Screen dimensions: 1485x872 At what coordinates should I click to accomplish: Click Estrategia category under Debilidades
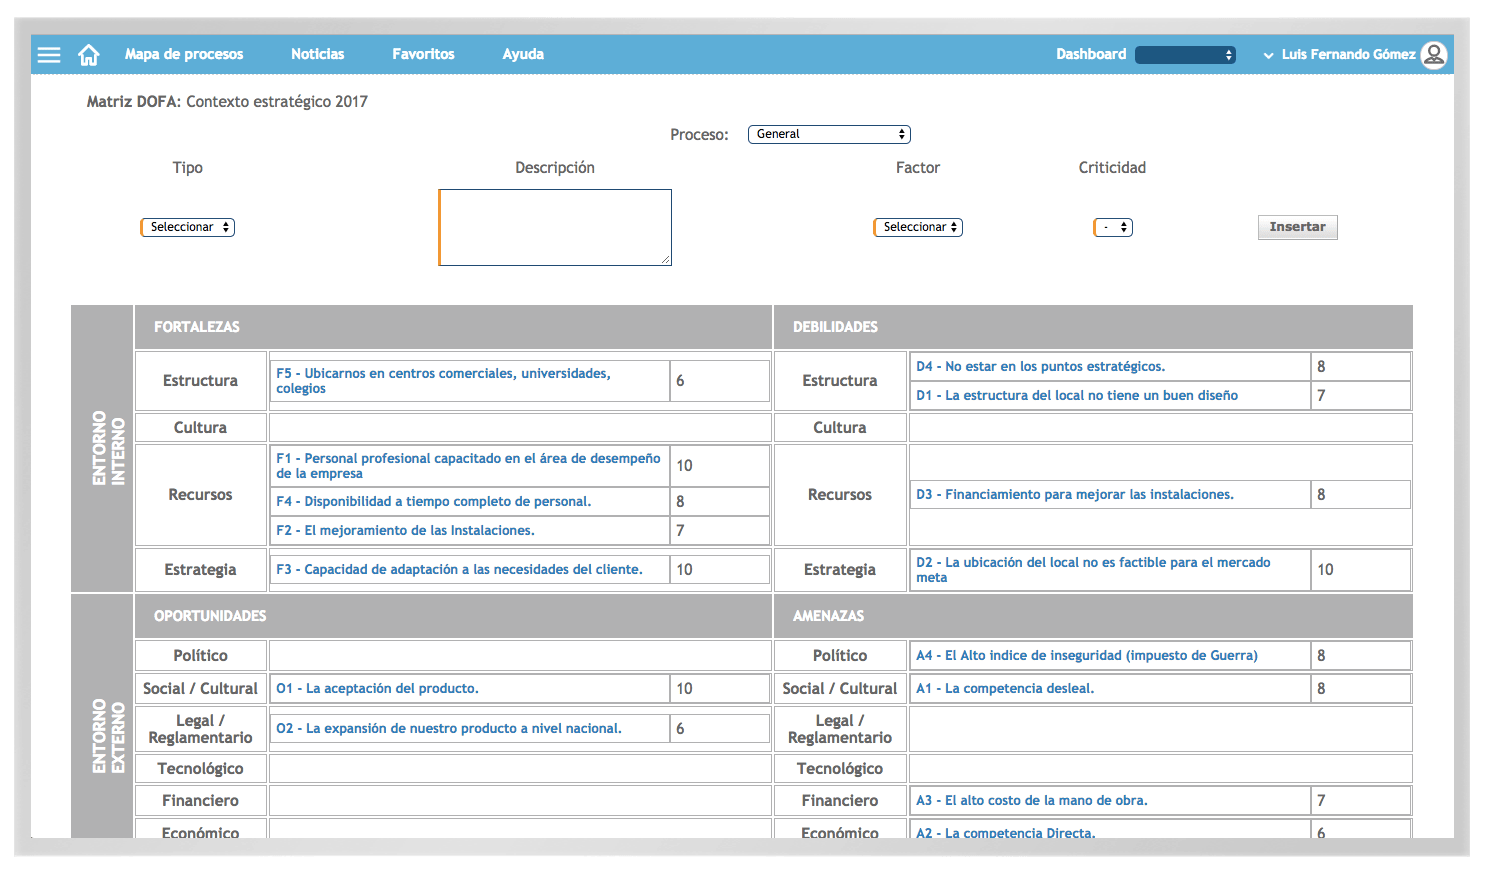[x=840, y=569]
